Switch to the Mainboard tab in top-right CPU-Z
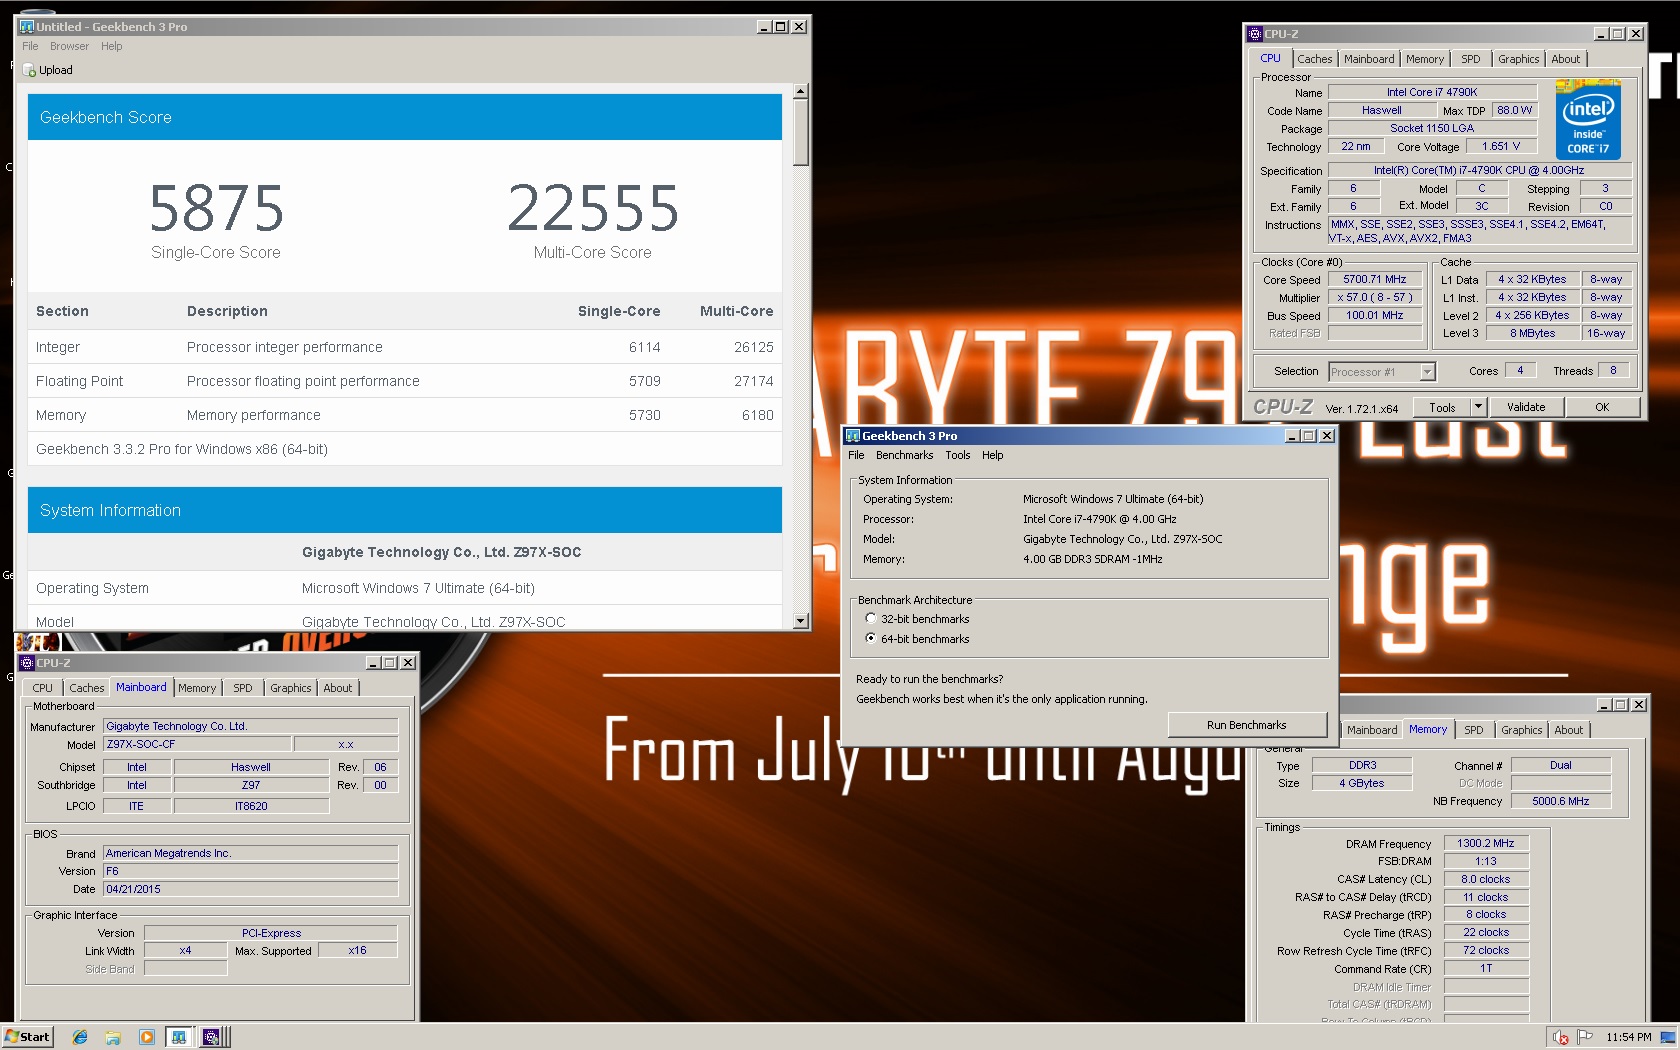The image size is (1680, 1050). 1368,59
